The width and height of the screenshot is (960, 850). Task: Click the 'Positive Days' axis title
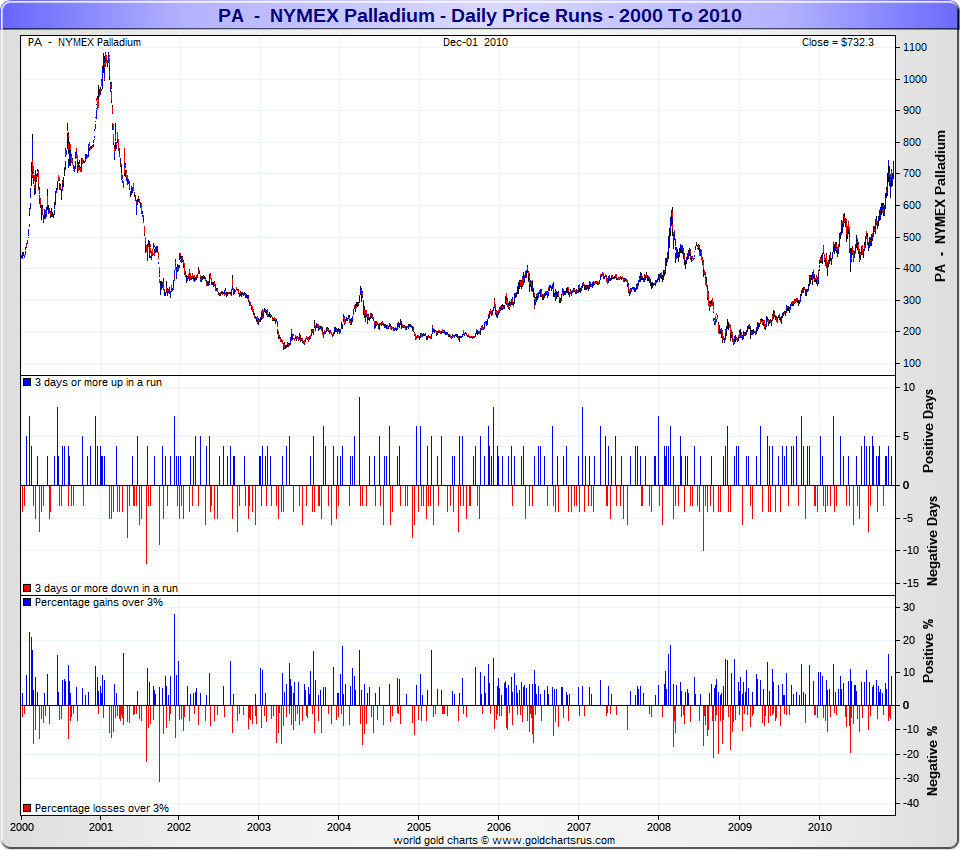(x=929, y=431)
